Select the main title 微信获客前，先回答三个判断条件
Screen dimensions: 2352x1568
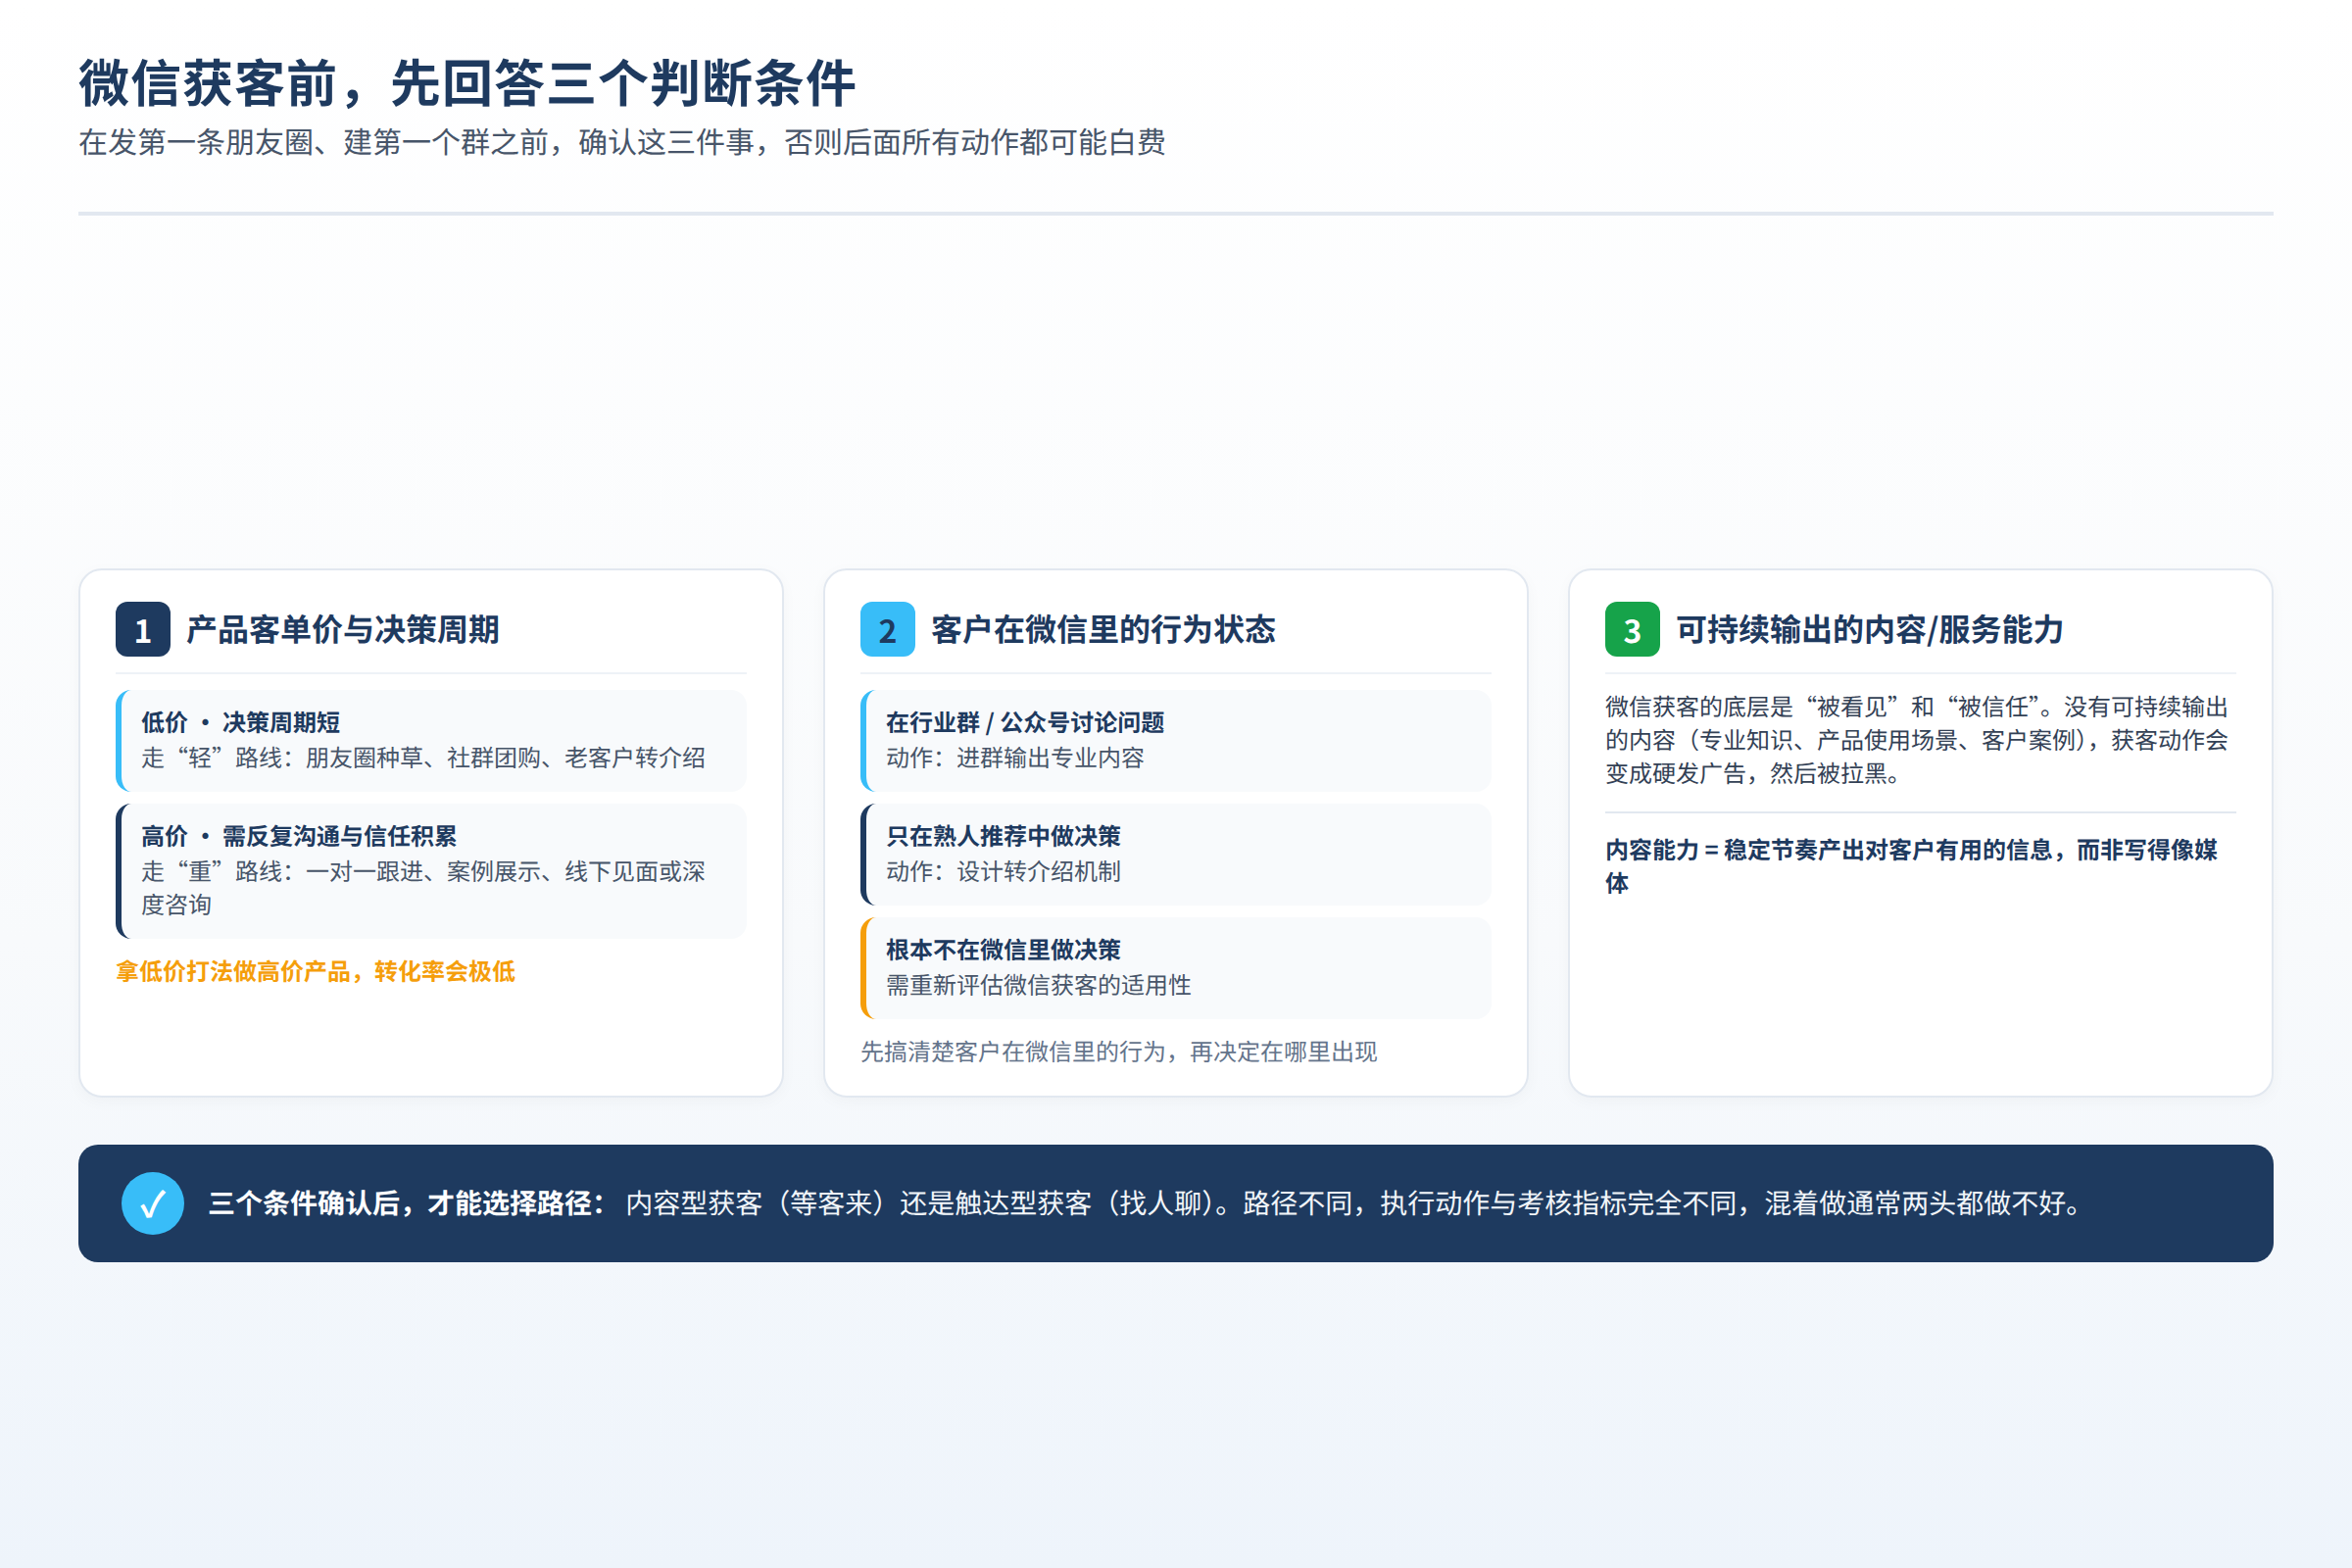pos(467,83)
